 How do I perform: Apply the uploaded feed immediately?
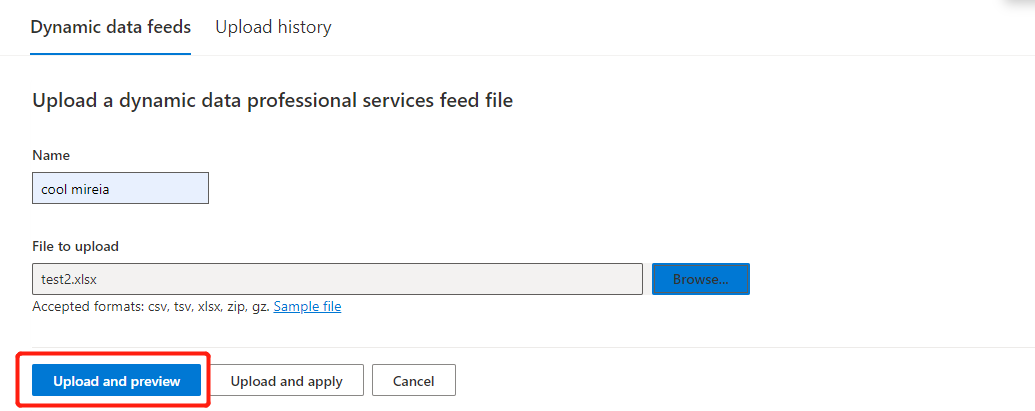point(286,381)
